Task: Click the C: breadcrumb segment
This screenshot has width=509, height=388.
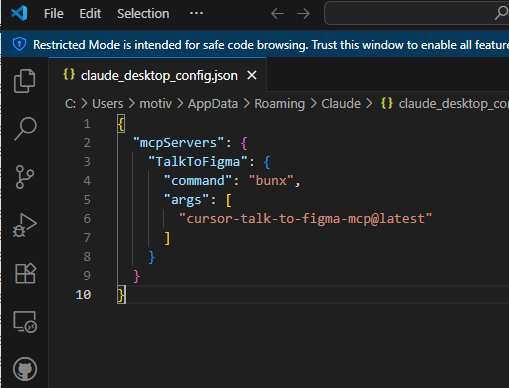Action: (x=70, y=104)
